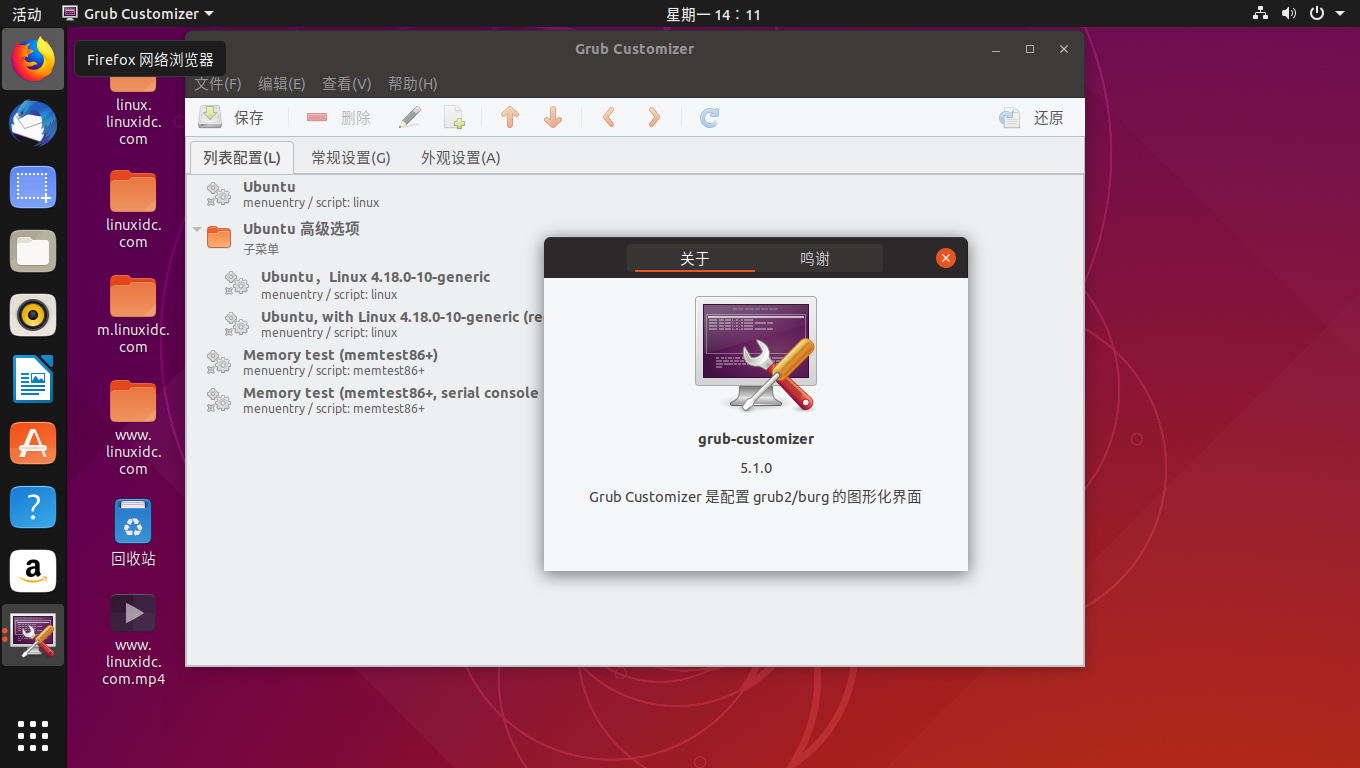The height and width of the screenshot is (768, 1360).
Task: Switch to 外观设置(A) tab
Action: click(x=461, y=157)
